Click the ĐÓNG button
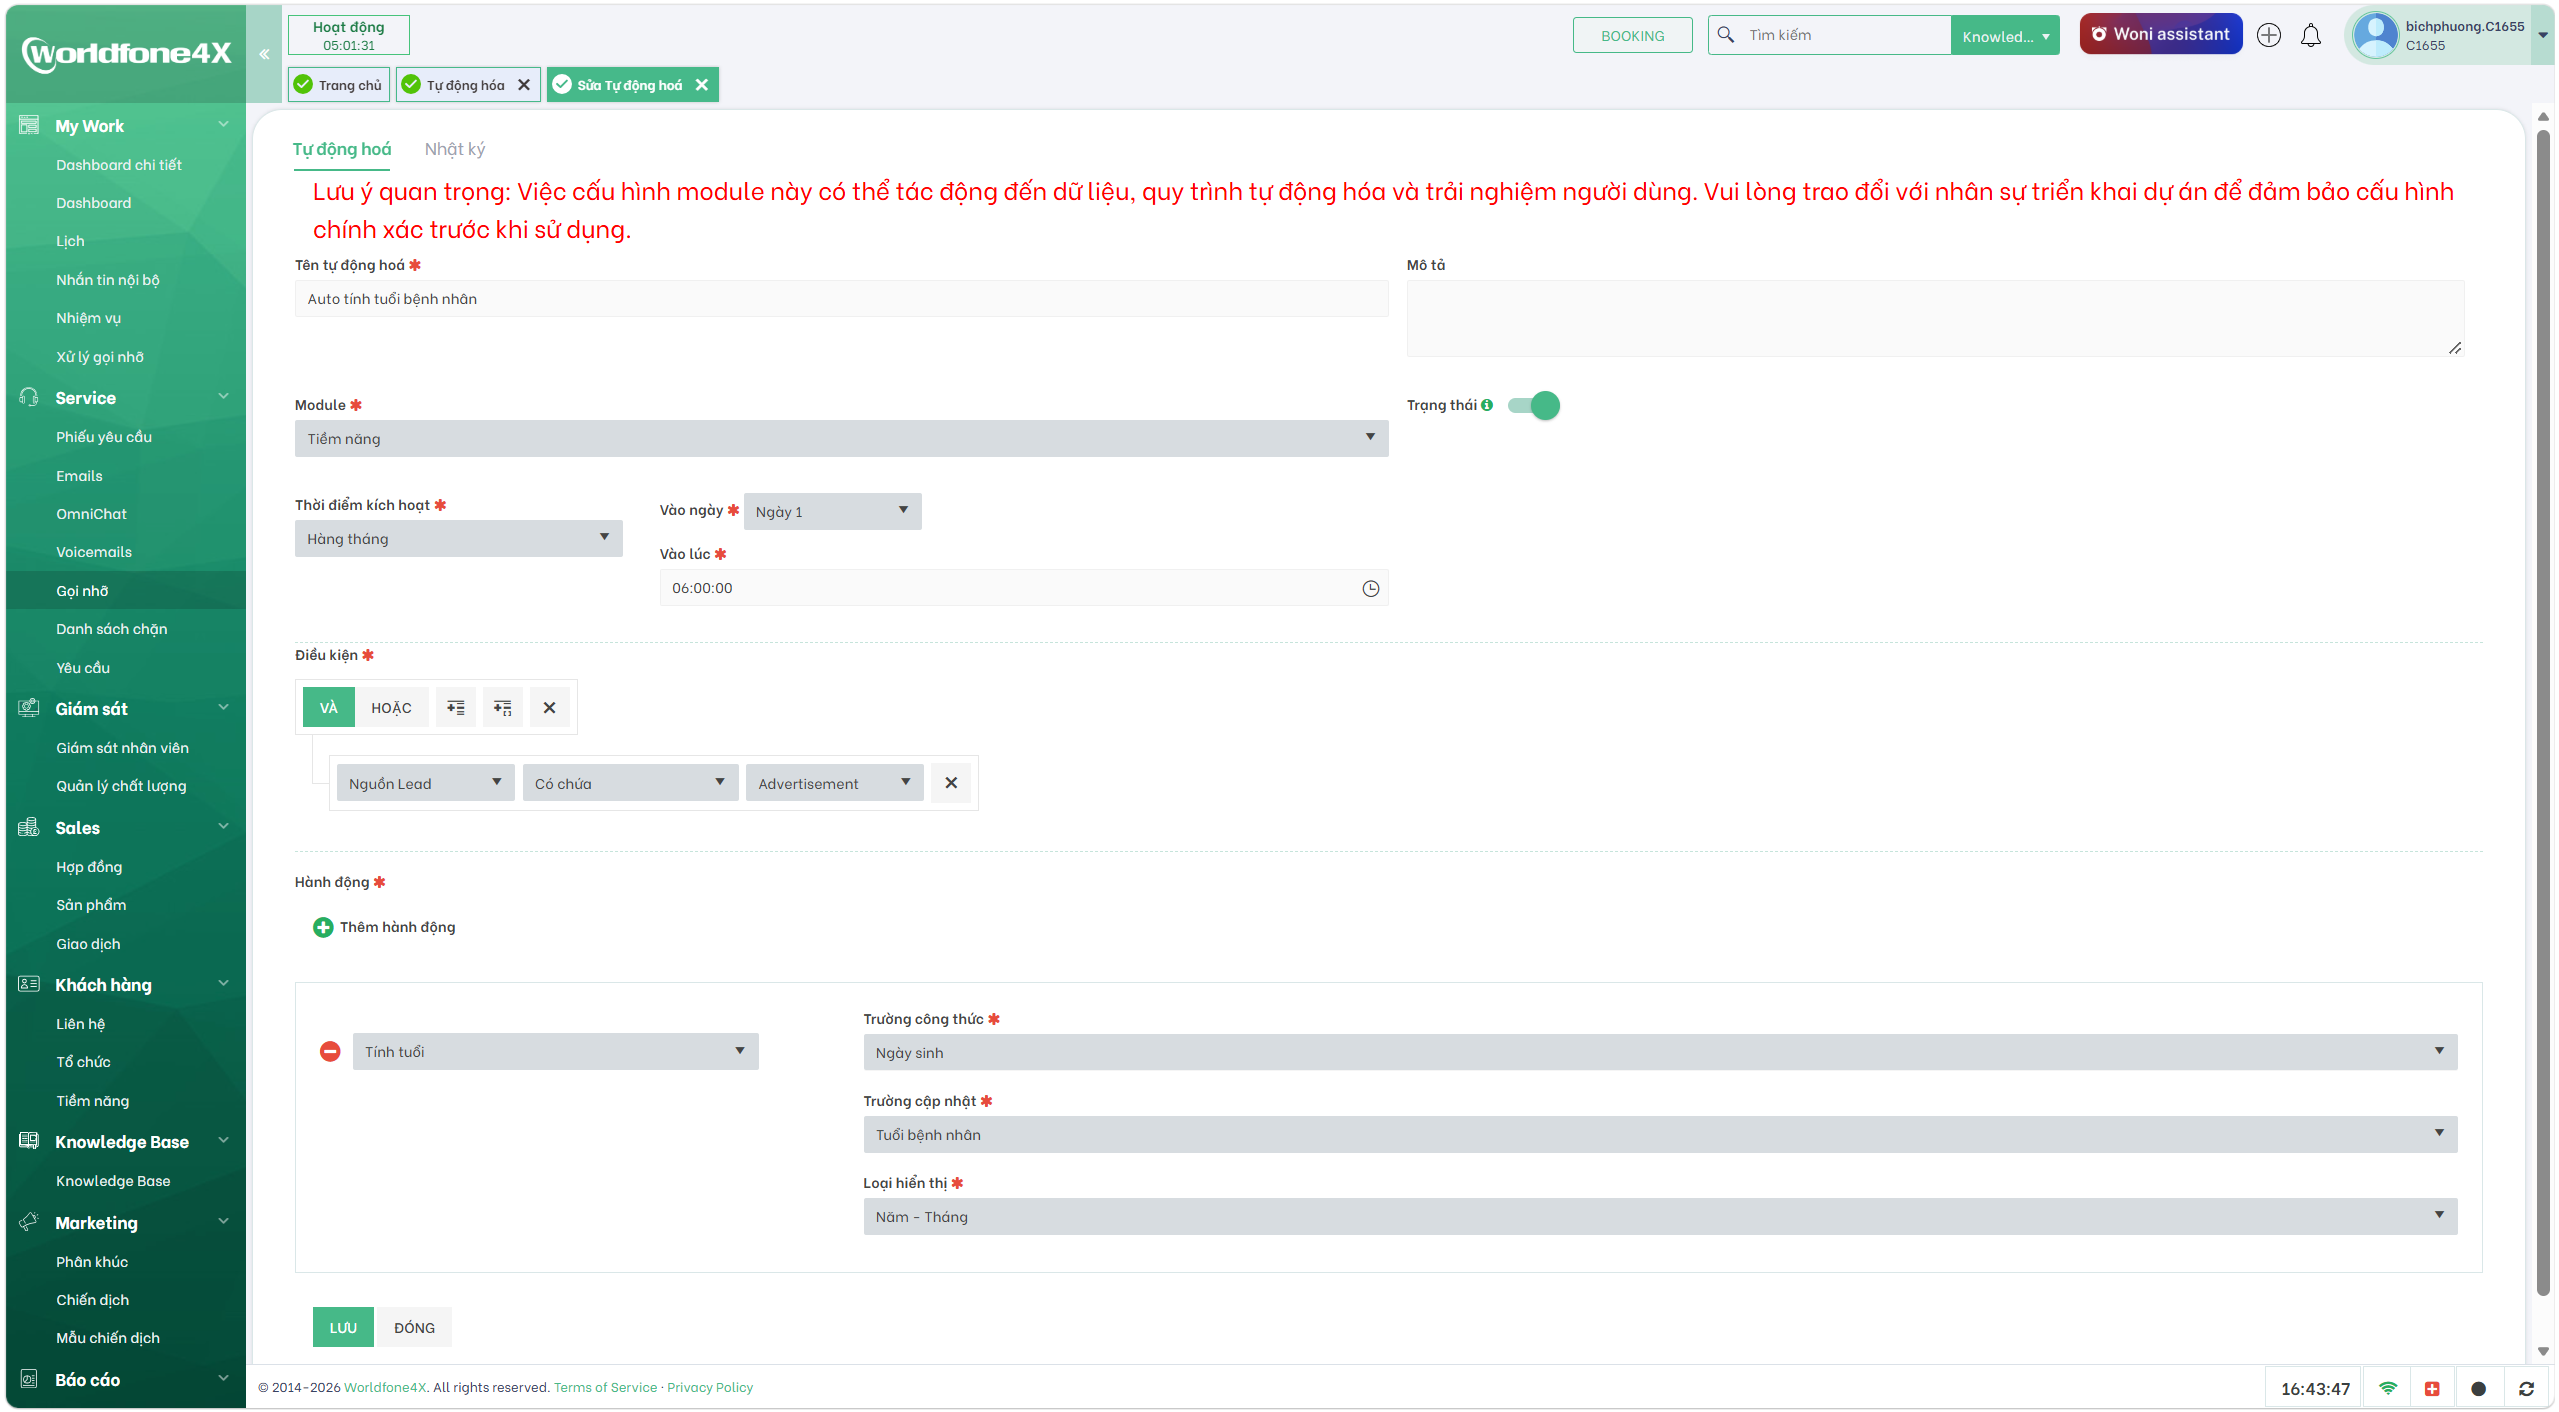This screenshot has width=2559, height=1412. pos(414,1327)
